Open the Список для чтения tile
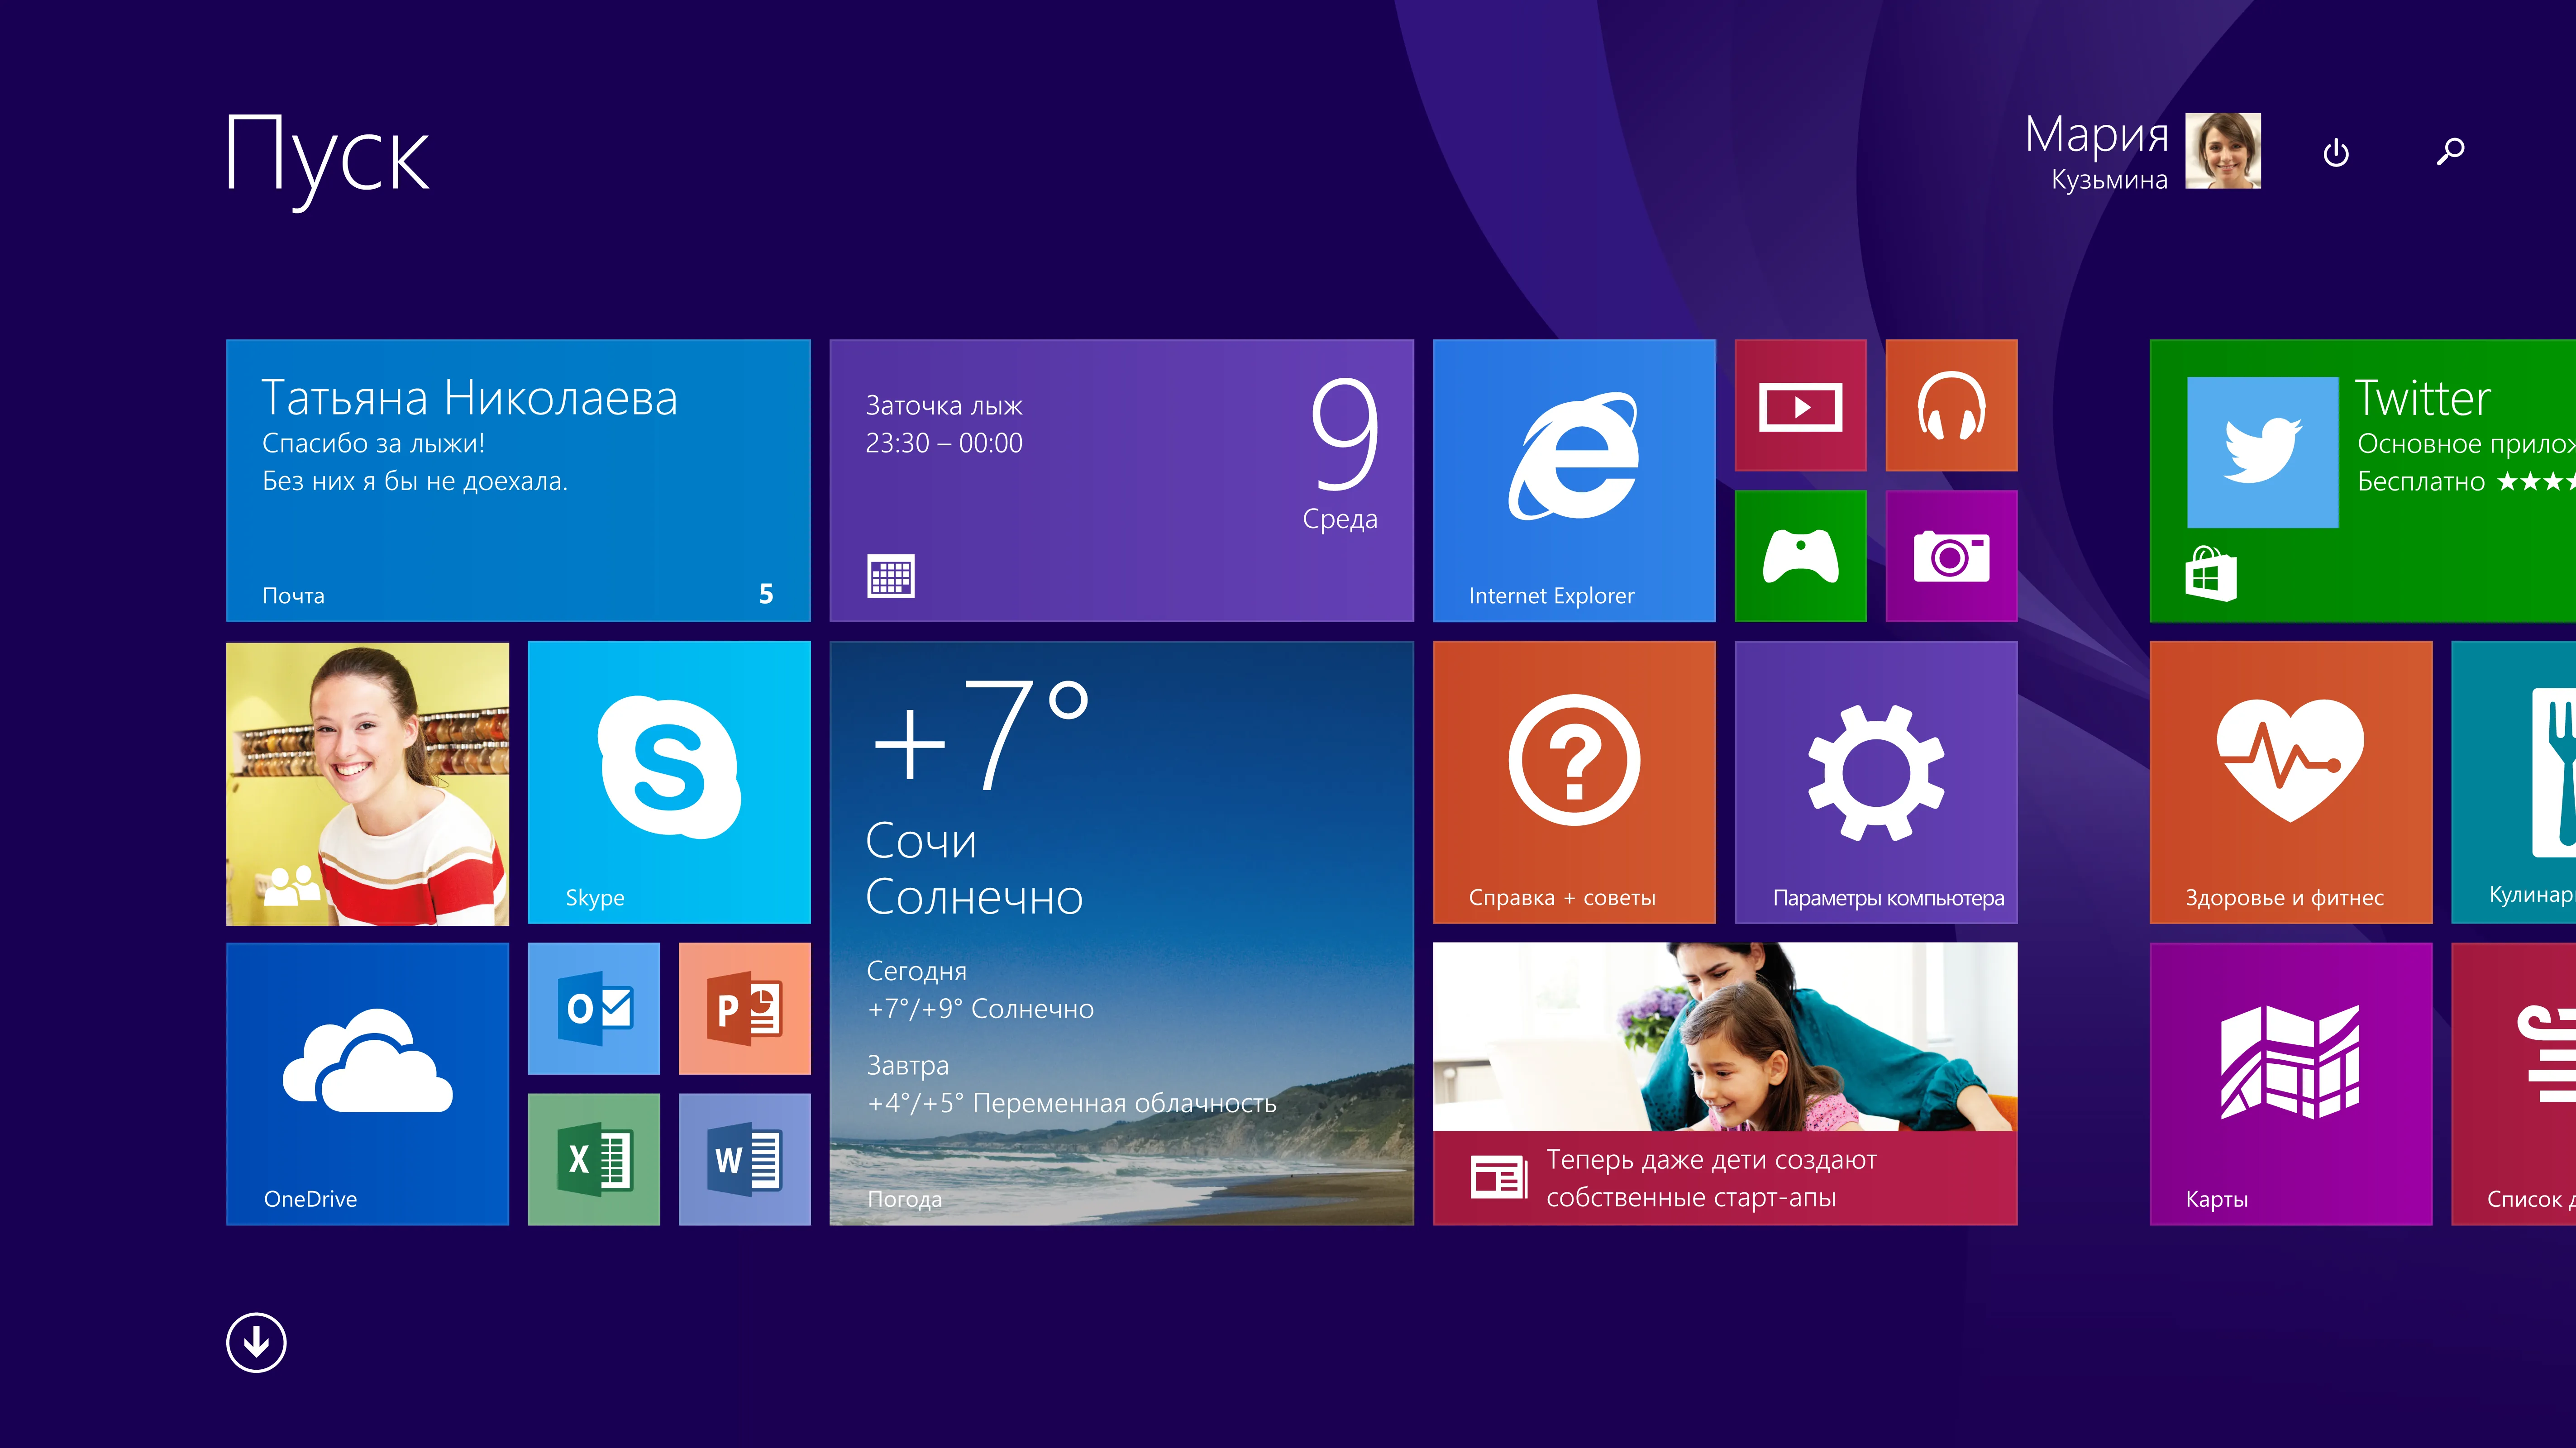This screenshot has height=1448, width=2576. pyautogui.click(x=2514, y=1084)
